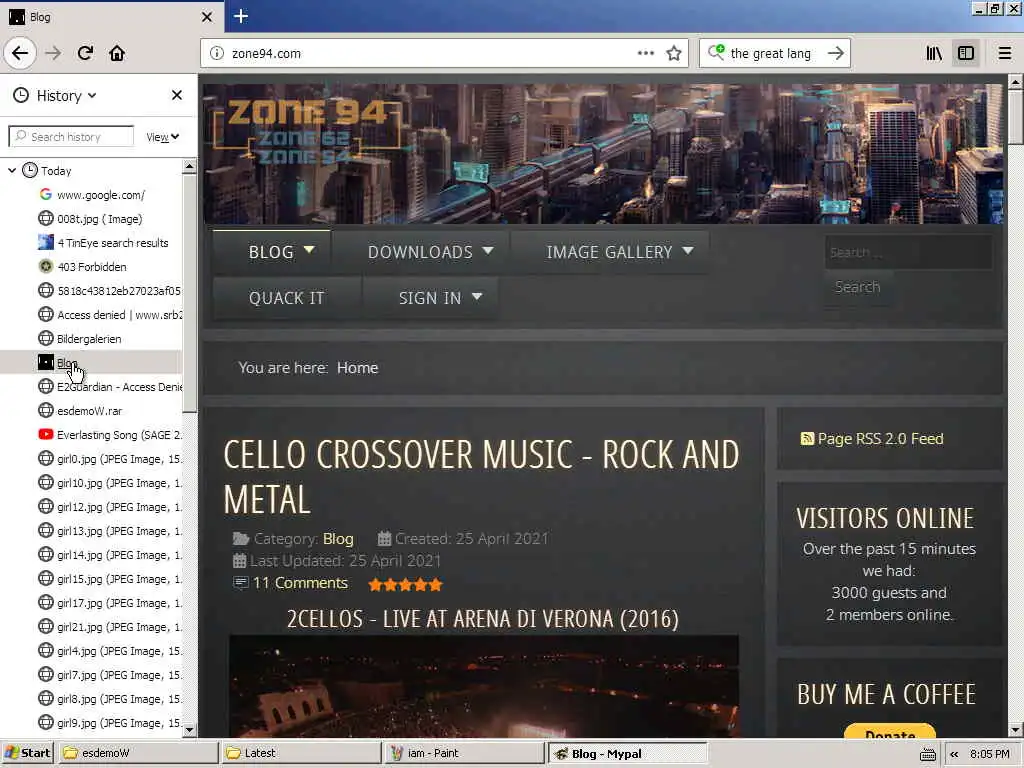Viewport: 1024px width, 768px height.
Task: Toggle the sidebar panel icon
Action: pyautogui.click(x=966, y=53)
